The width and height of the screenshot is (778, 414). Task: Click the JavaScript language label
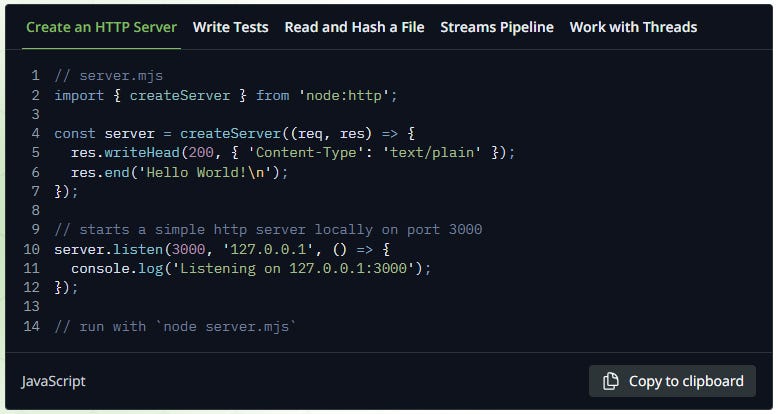53,381
